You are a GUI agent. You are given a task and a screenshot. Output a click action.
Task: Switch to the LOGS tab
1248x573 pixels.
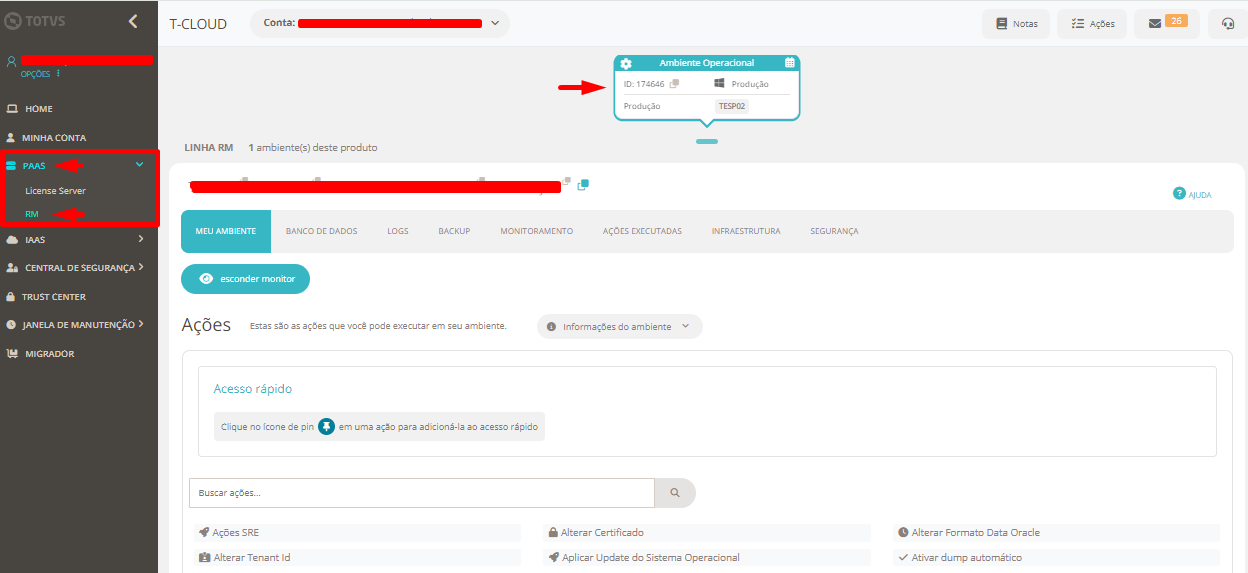click(x=398, y=231)
